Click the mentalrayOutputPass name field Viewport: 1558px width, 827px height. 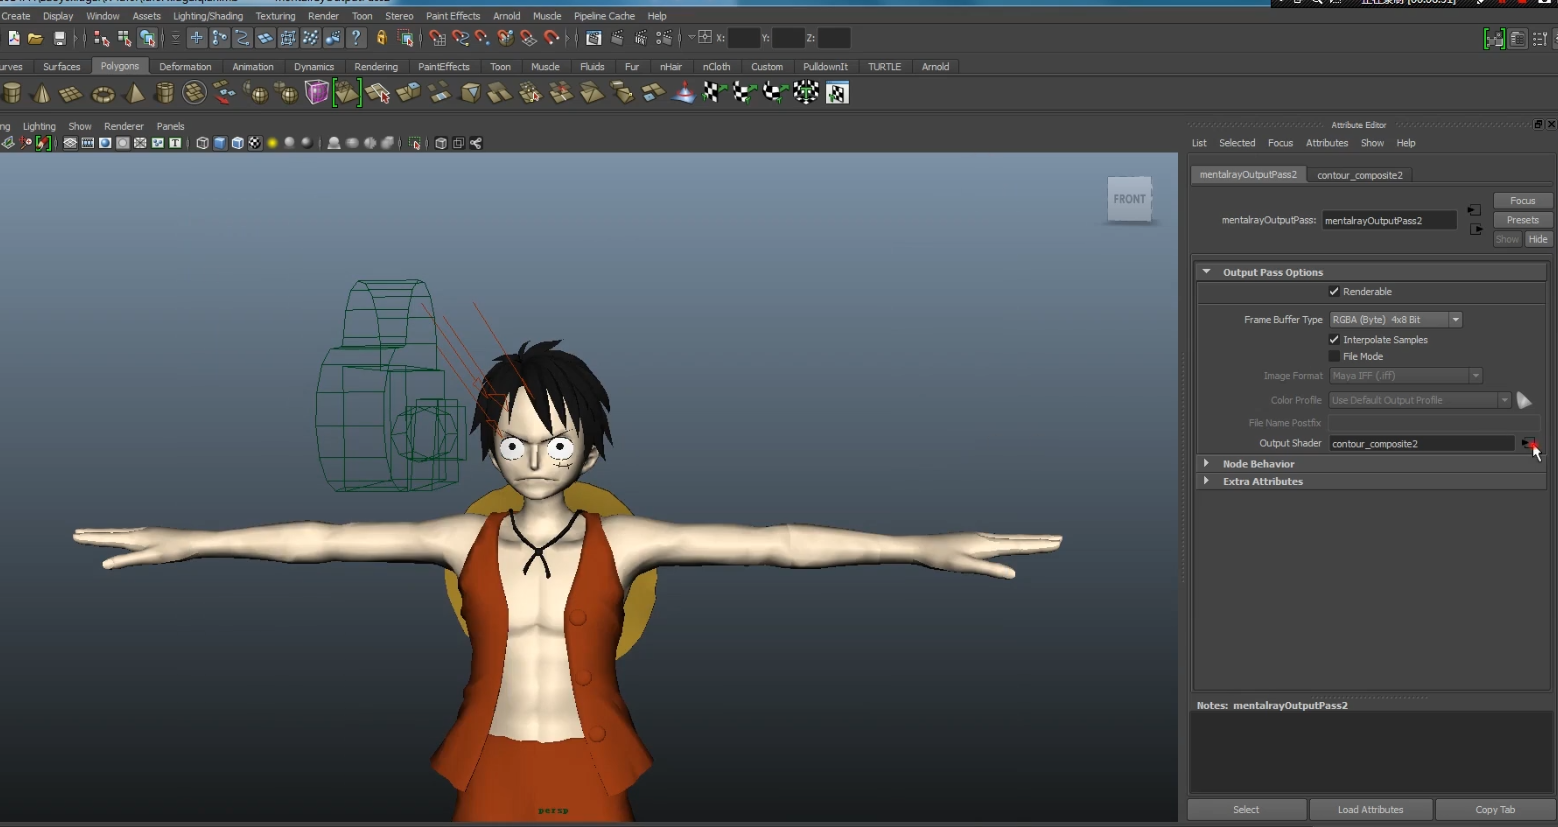(x=1389, y=221)
